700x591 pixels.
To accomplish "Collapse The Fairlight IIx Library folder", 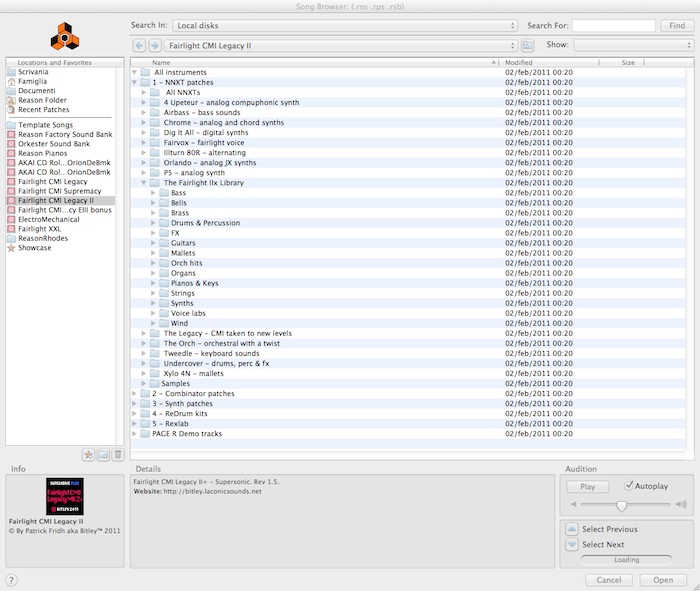I will pyautogui.click(x=145, y=183).
